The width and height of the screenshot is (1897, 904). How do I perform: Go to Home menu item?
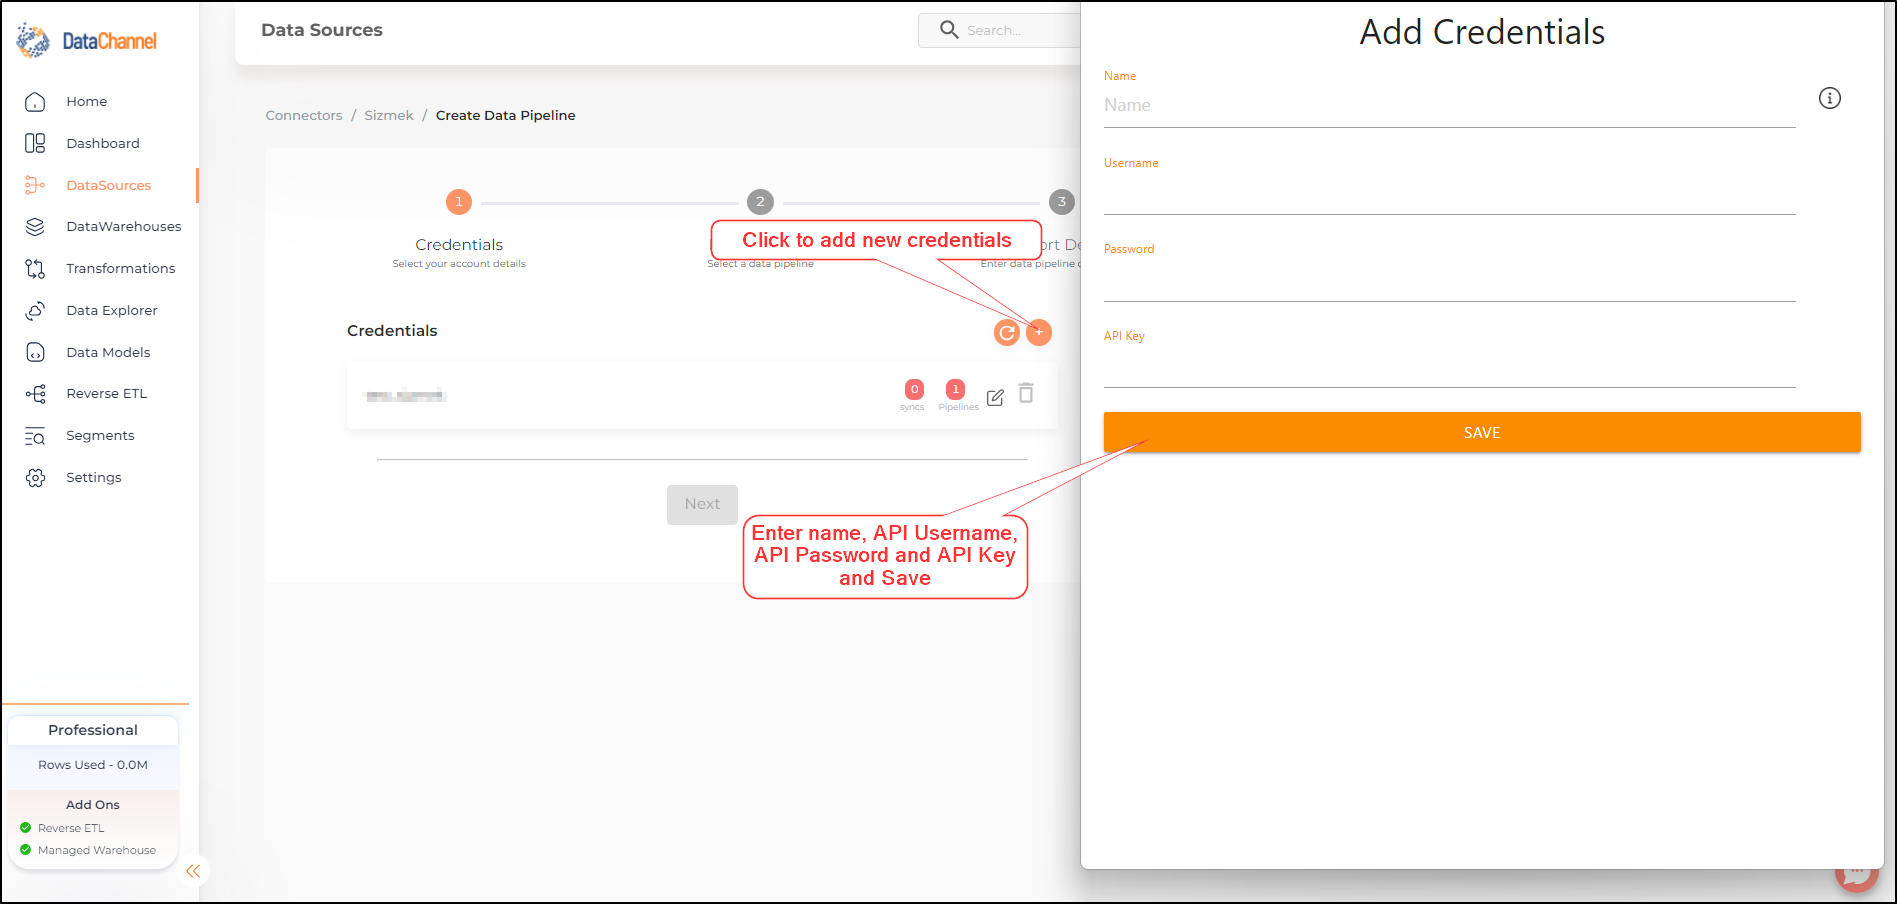(87, 102)
